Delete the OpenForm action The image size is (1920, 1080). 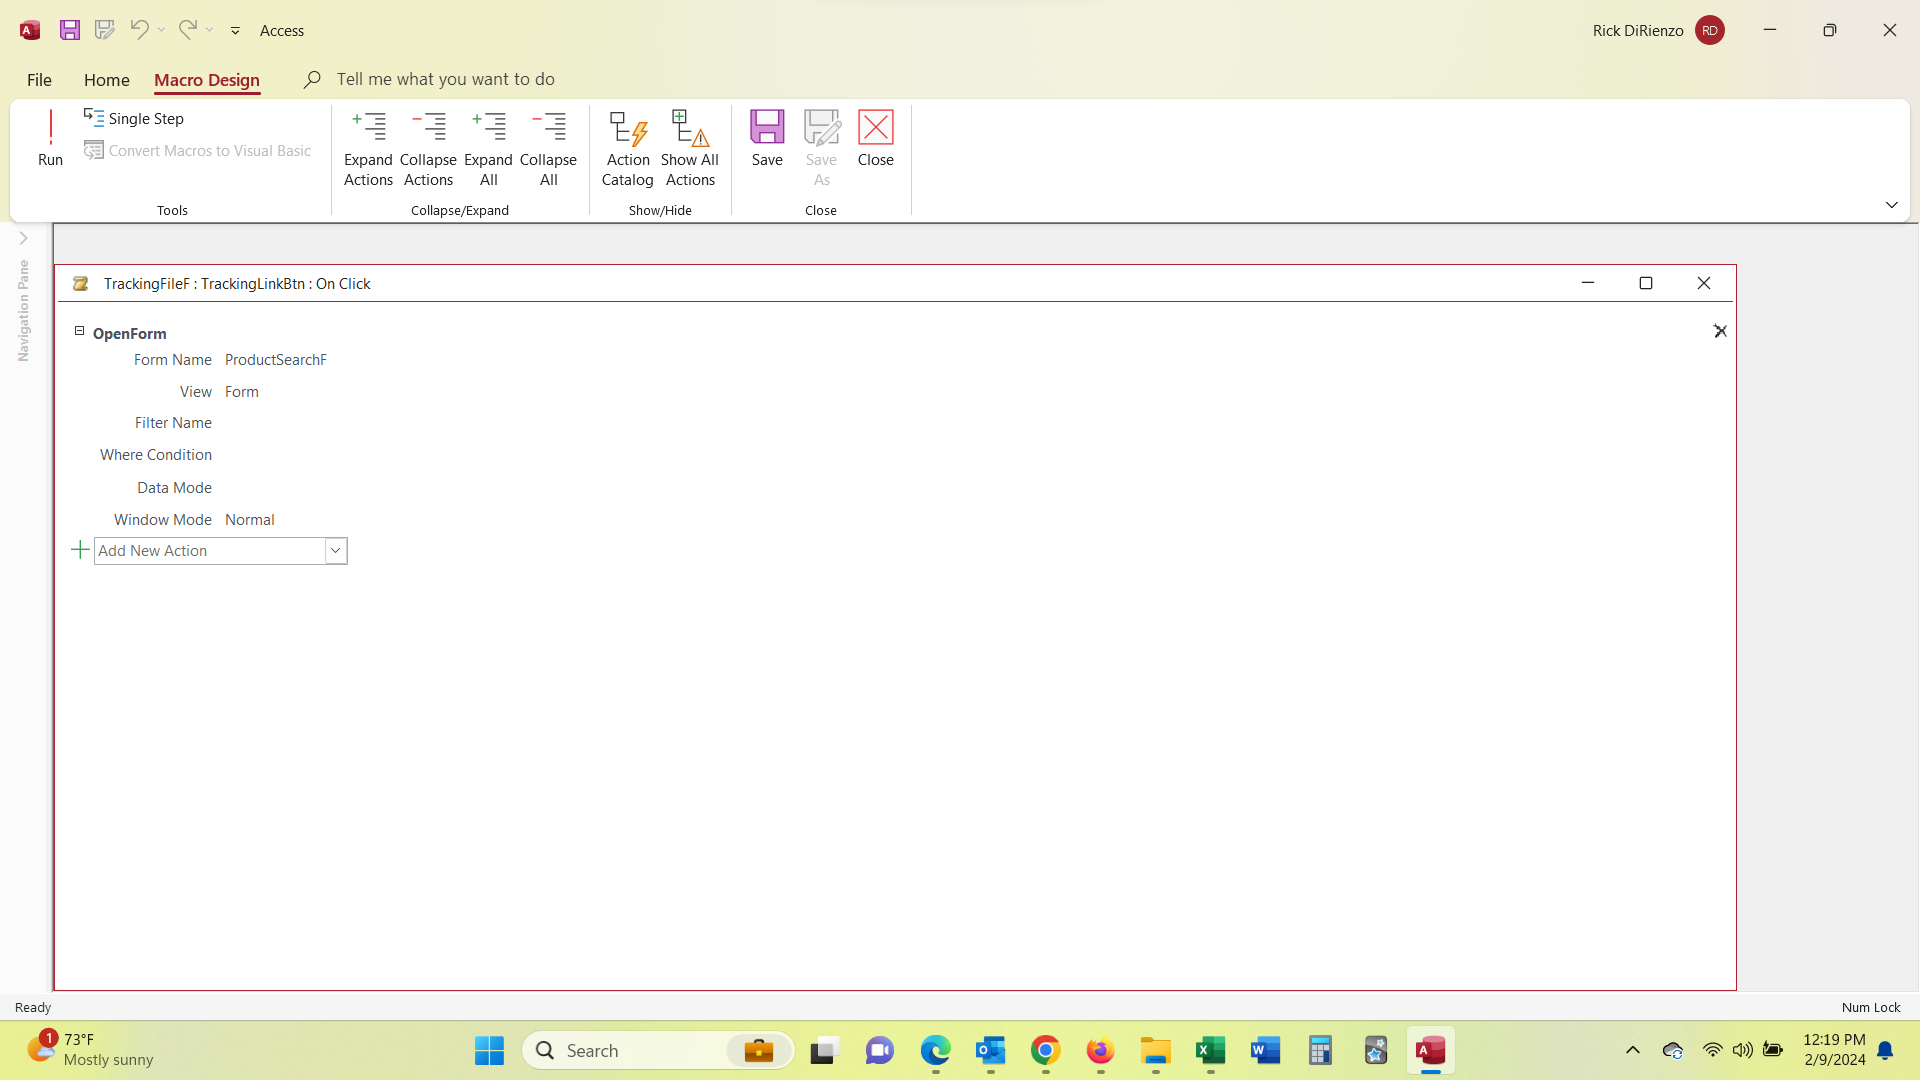click(1721, 330)
